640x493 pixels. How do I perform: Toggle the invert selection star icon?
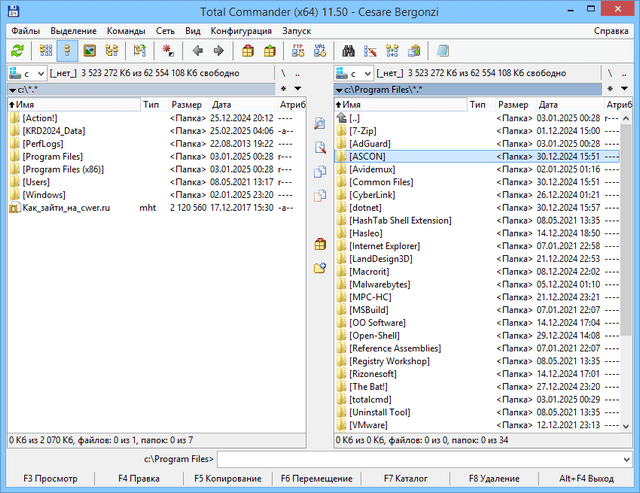coord(166,50)
